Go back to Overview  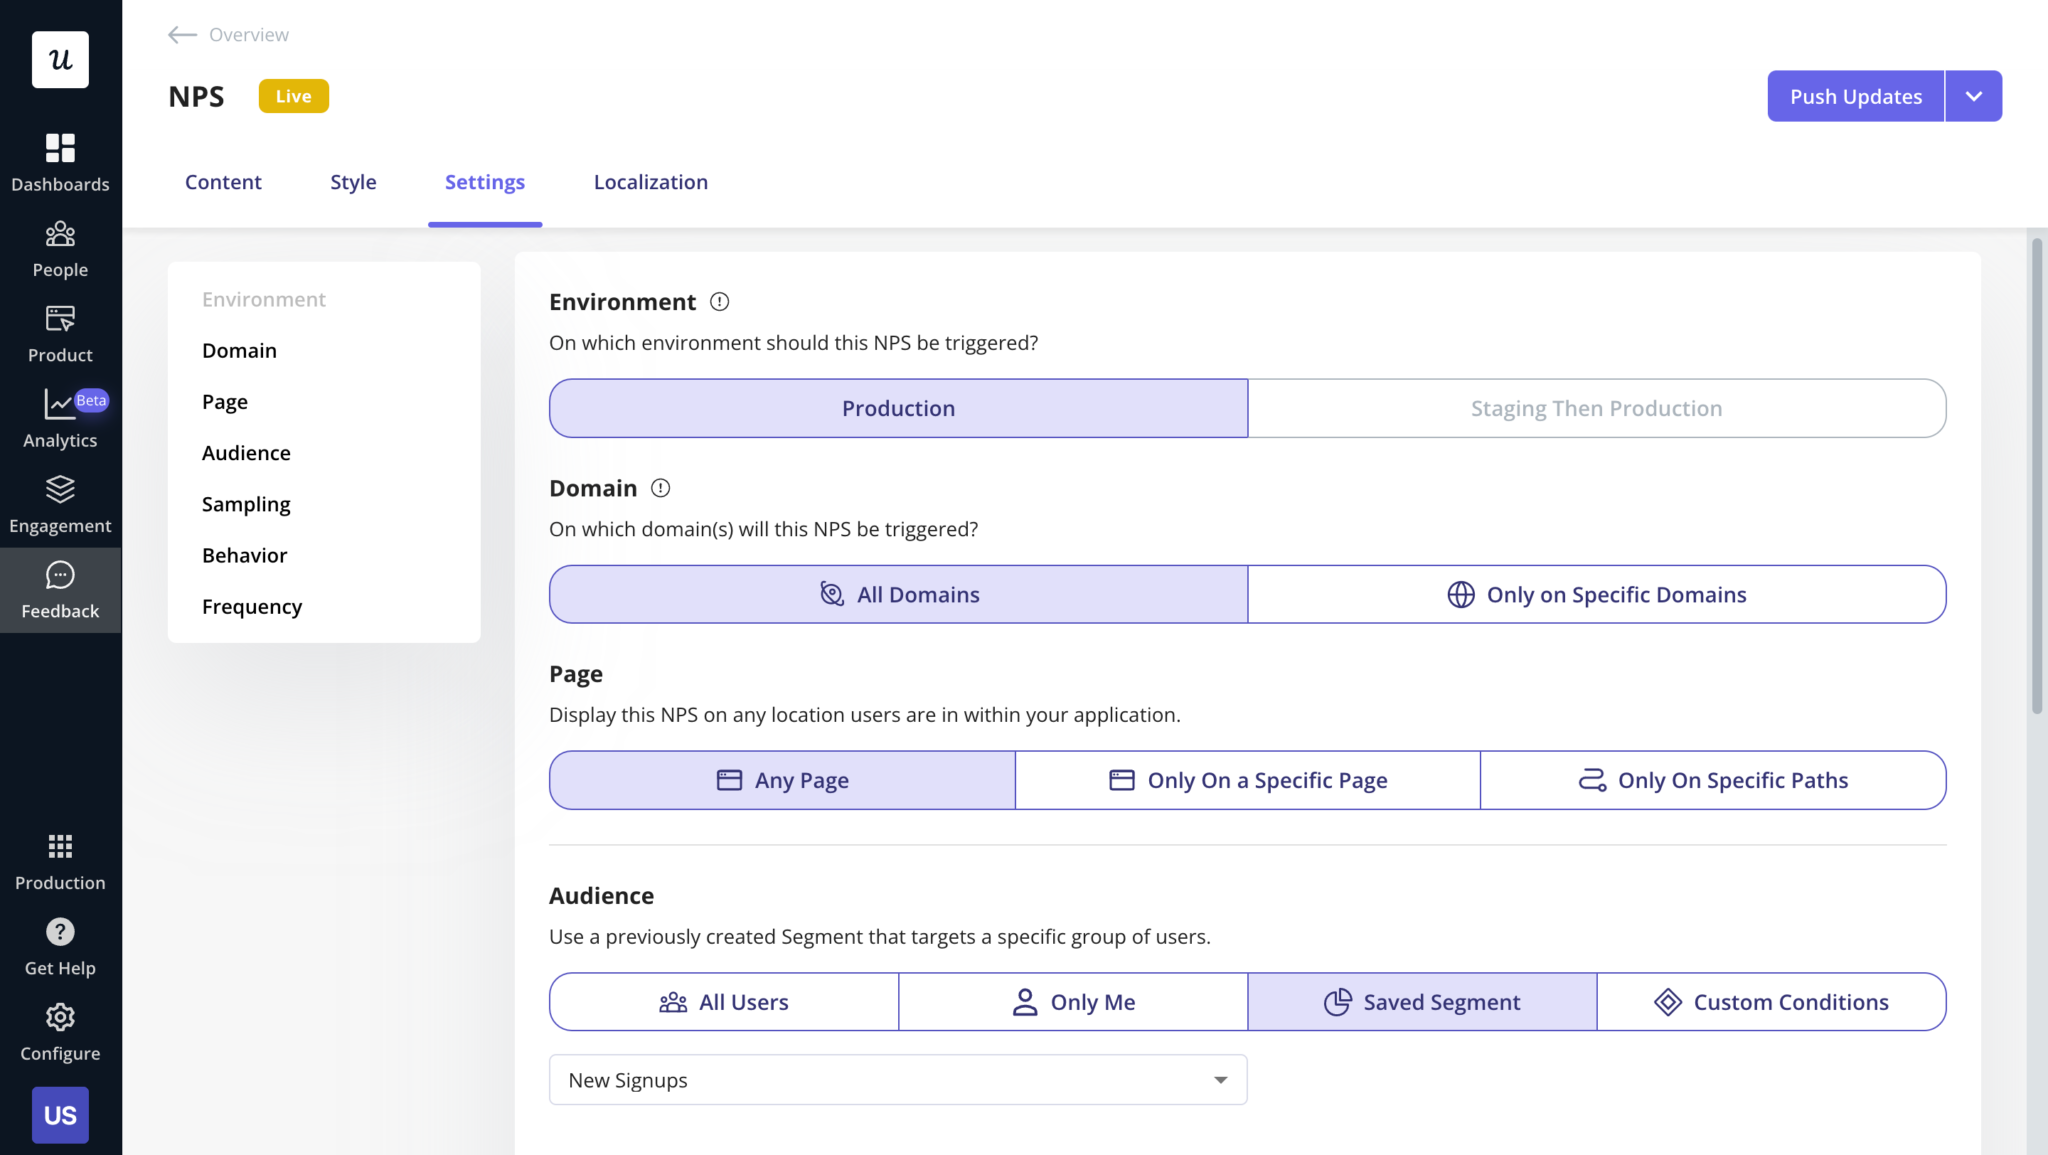coord(227,34)
